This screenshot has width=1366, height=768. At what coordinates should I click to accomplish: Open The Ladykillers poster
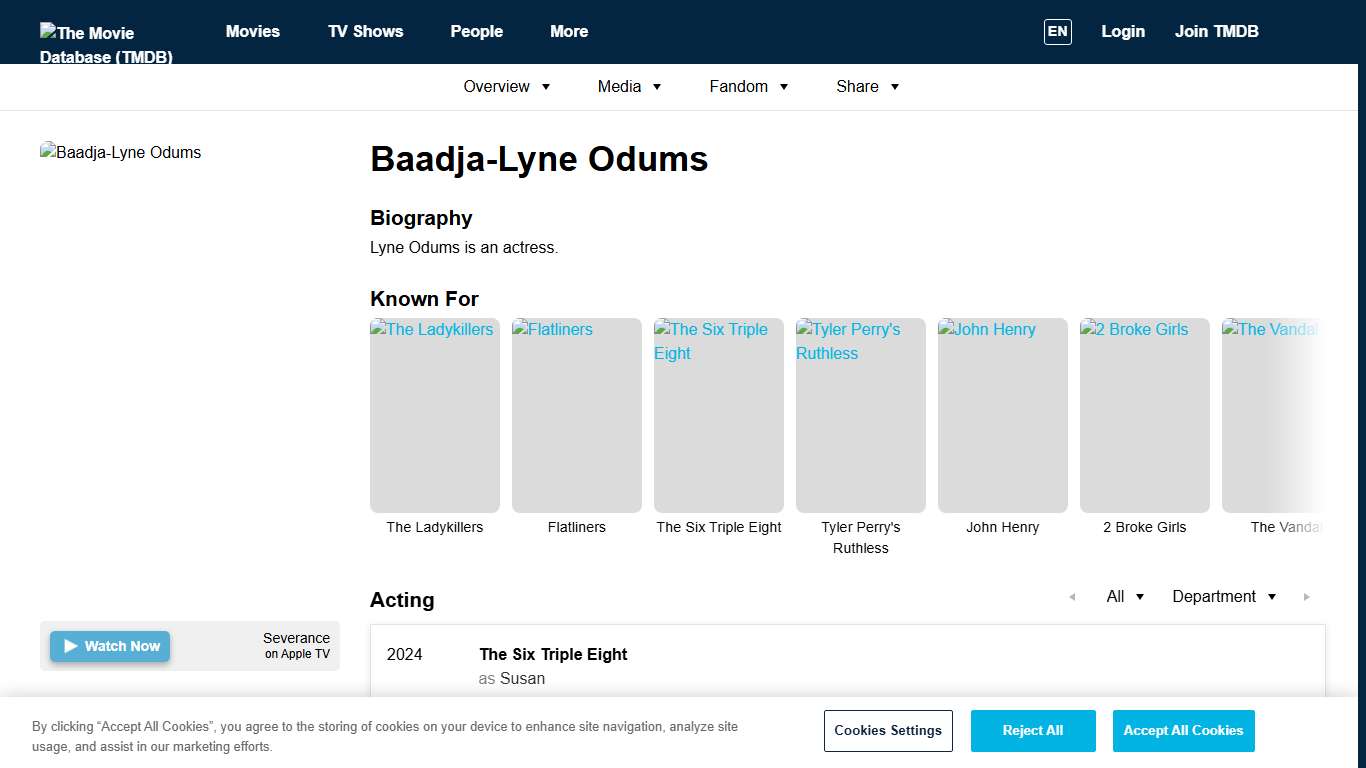pos(434,415)
